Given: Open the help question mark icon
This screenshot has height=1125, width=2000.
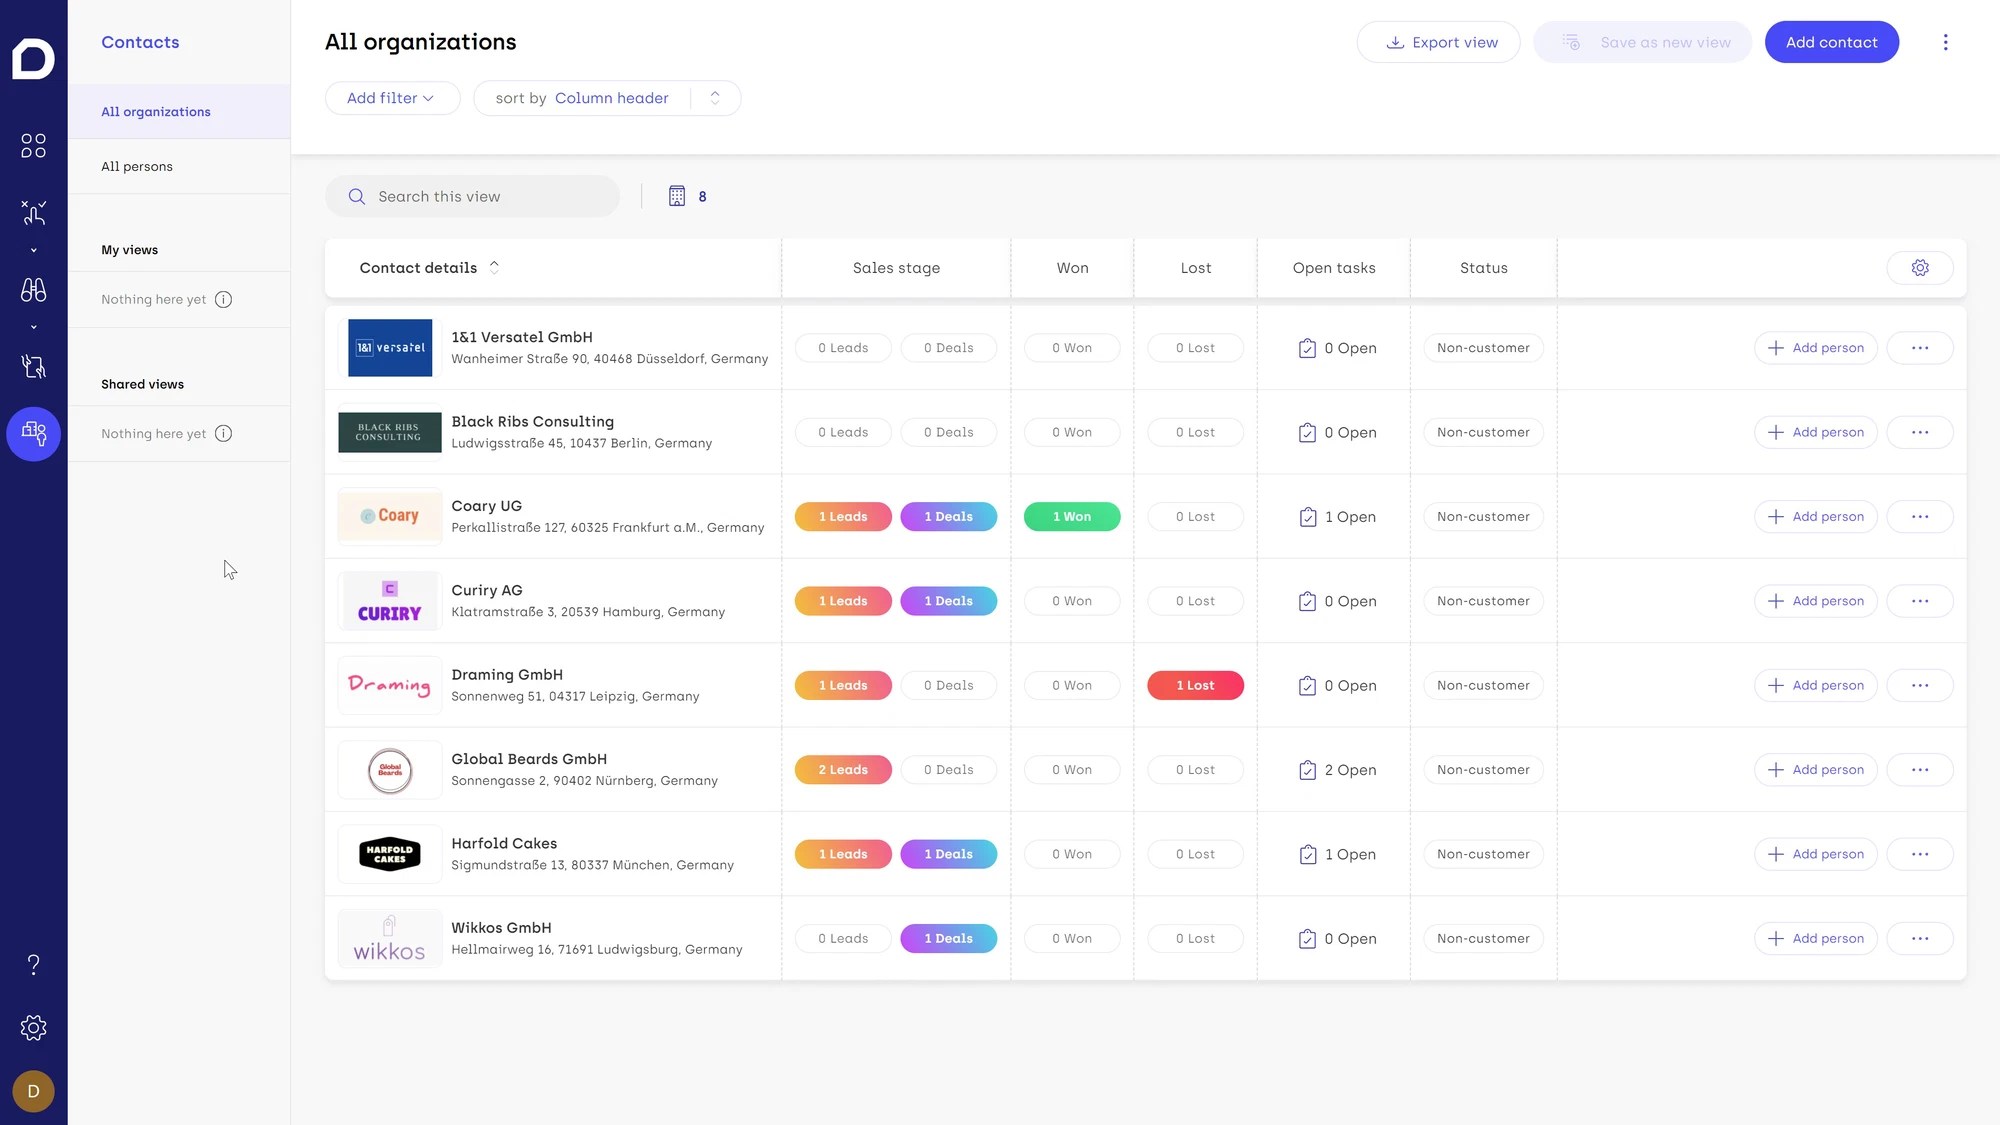Looking at the screenshot, I should pyautogui.click(x=33, y=964).
